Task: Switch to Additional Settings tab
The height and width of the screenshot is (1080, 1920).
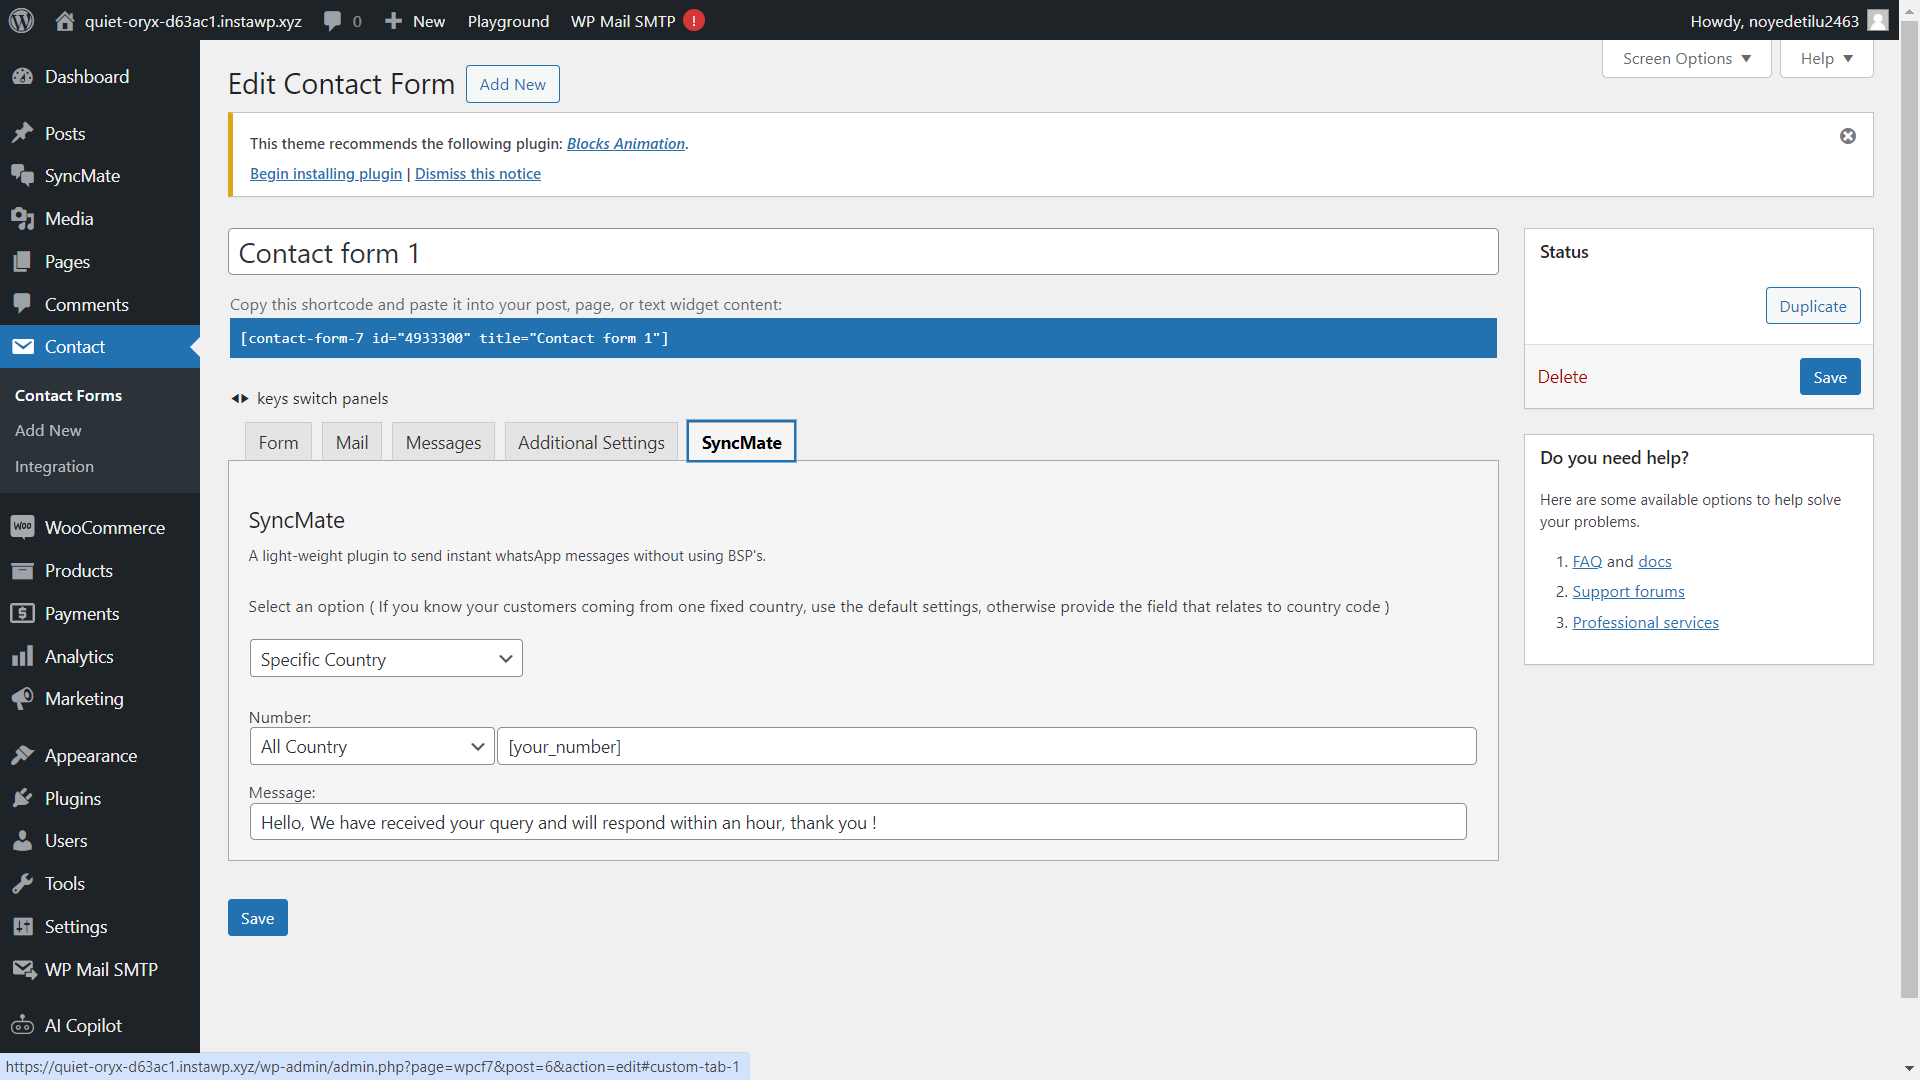Action: click(591, 442)
